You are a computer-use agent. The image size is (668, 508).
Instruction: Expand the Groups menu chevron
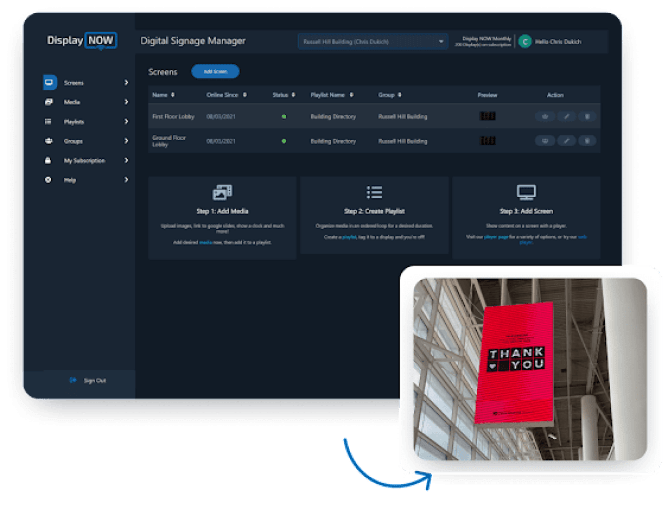pyautogui.click(x=126, y=141)
